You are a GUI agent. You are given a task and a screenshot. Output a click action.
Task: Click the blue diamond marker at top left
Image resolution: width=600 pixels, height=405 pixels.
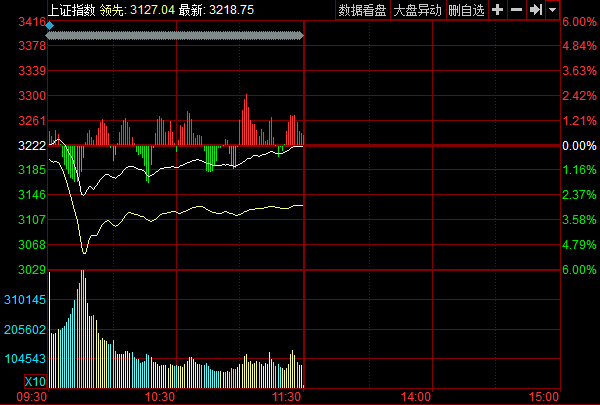tap(50, 24)
